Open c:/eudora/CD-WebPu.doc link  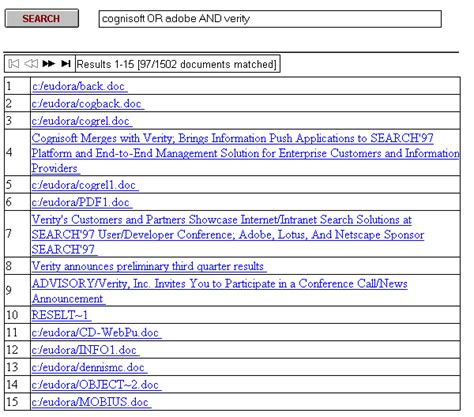[96, 332]
